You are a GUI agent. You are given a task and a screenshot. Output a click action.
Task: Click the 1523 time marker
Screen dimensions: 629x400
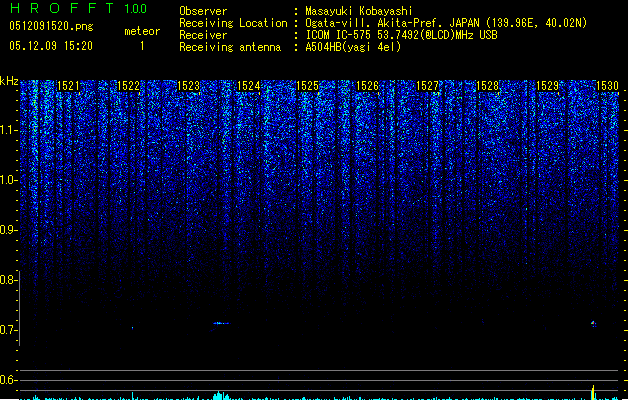click(188, 86)
